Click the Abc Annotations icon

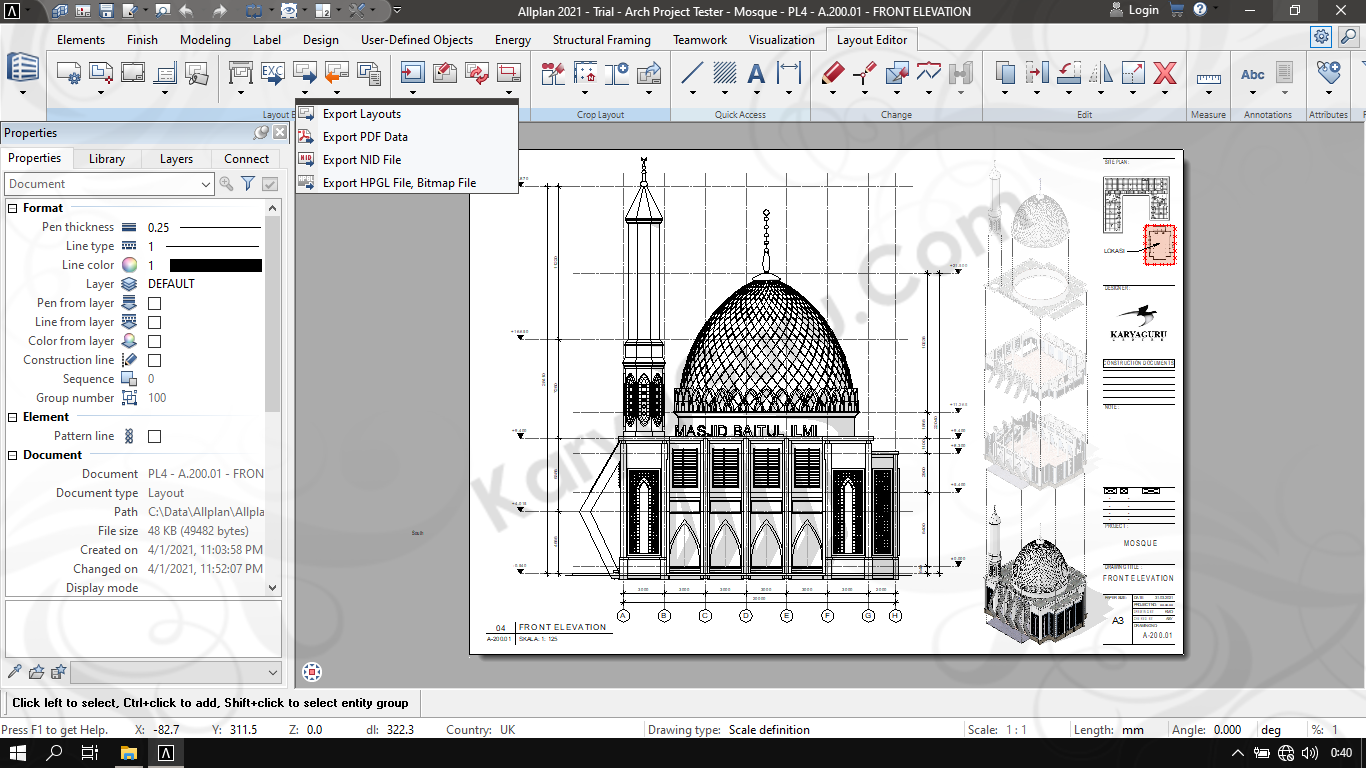tap(1253, 74)
